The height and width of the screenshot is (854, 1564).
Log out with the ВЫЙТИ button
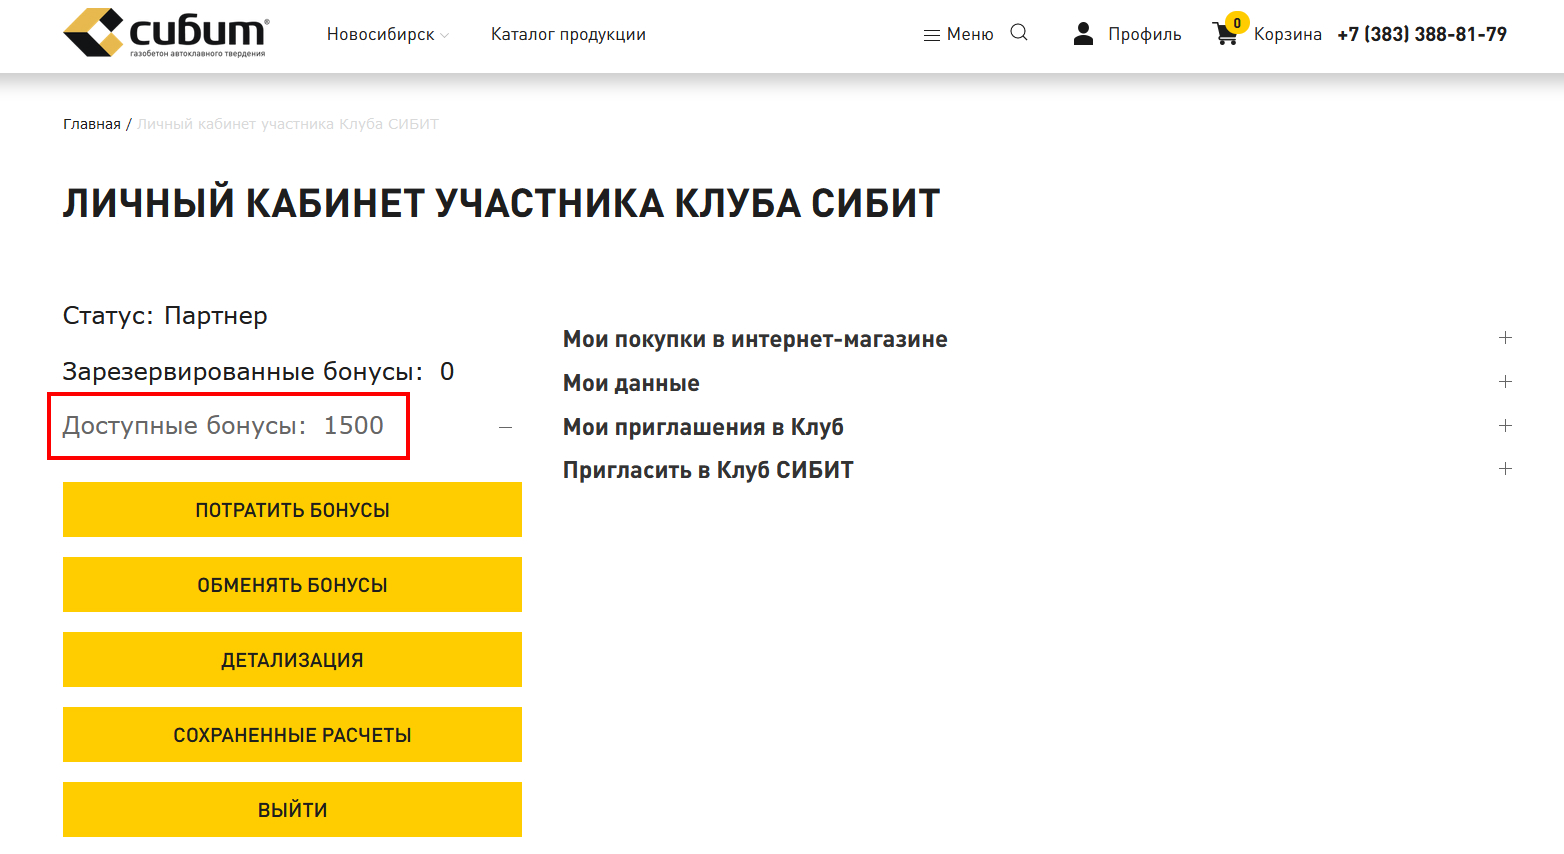[x=292, y=810]
